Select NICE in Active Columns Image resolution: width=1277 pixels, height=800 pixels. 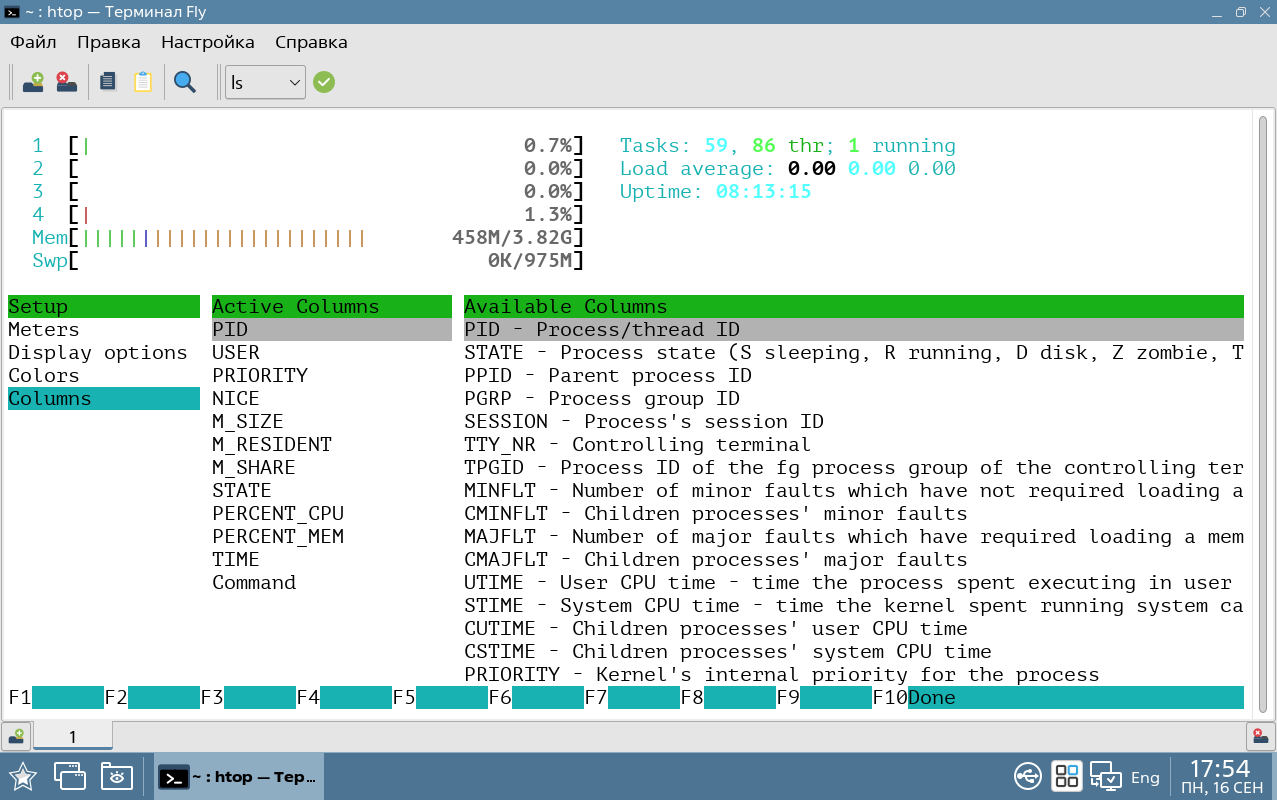[332, 399]
